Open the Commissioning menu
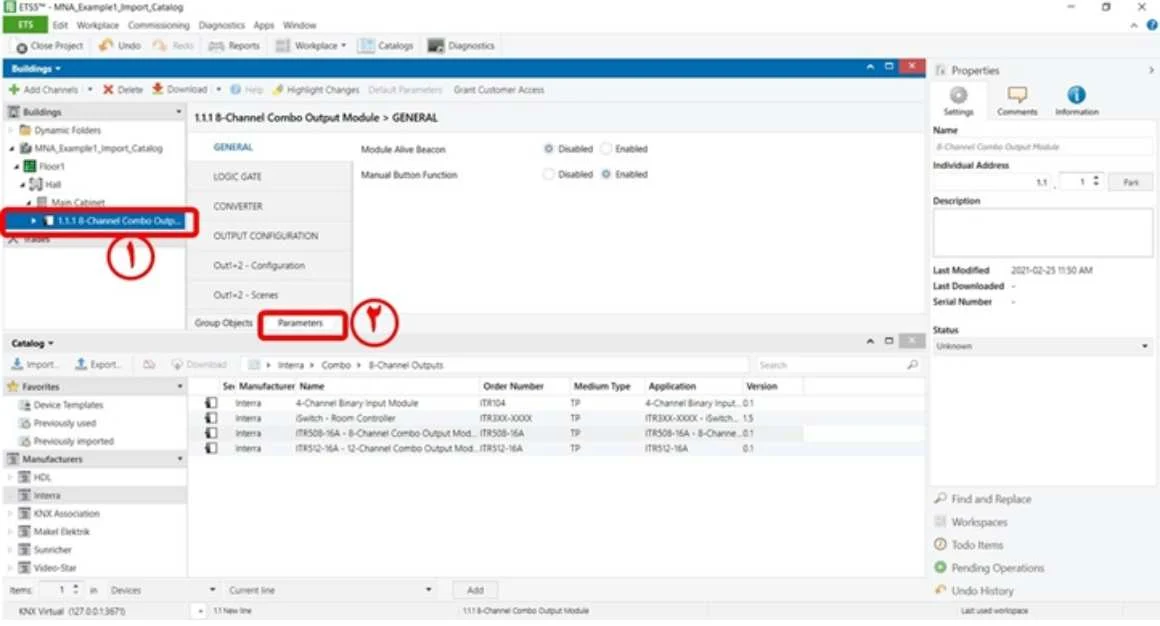 (x=158, y=25)
